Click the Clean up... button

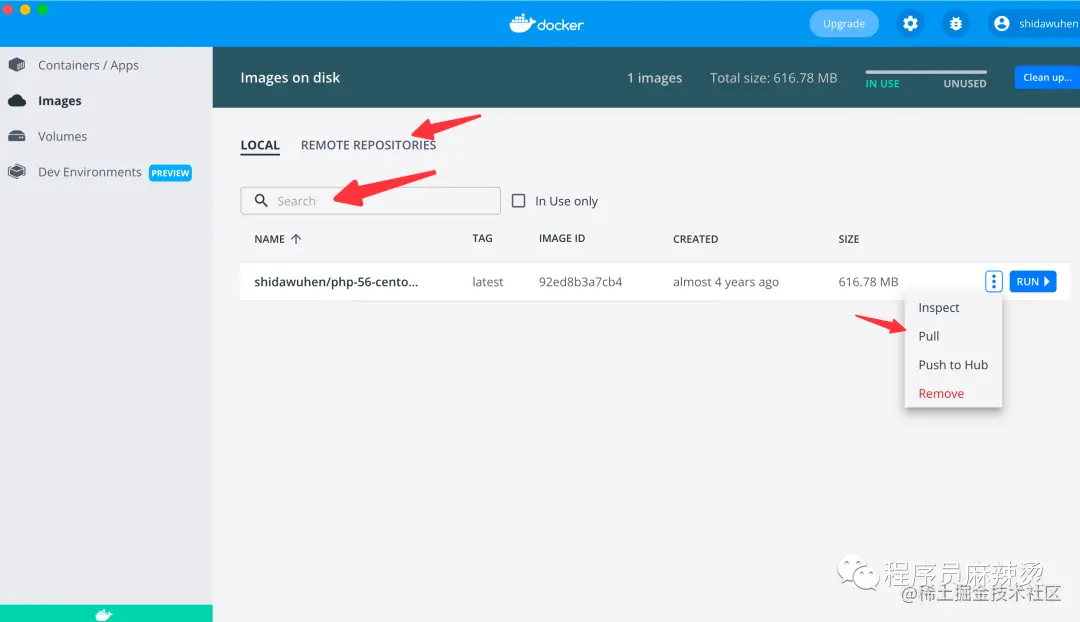(1047, 77)
